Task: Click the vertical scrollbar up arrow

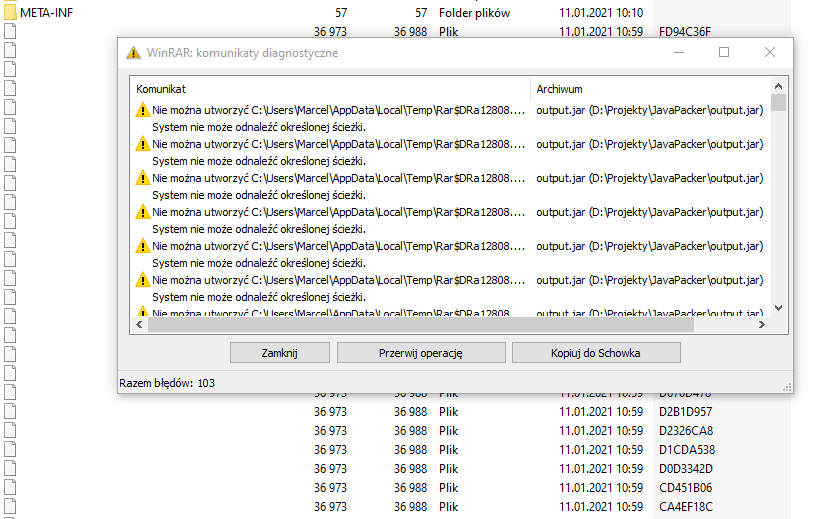Action: 778,86
